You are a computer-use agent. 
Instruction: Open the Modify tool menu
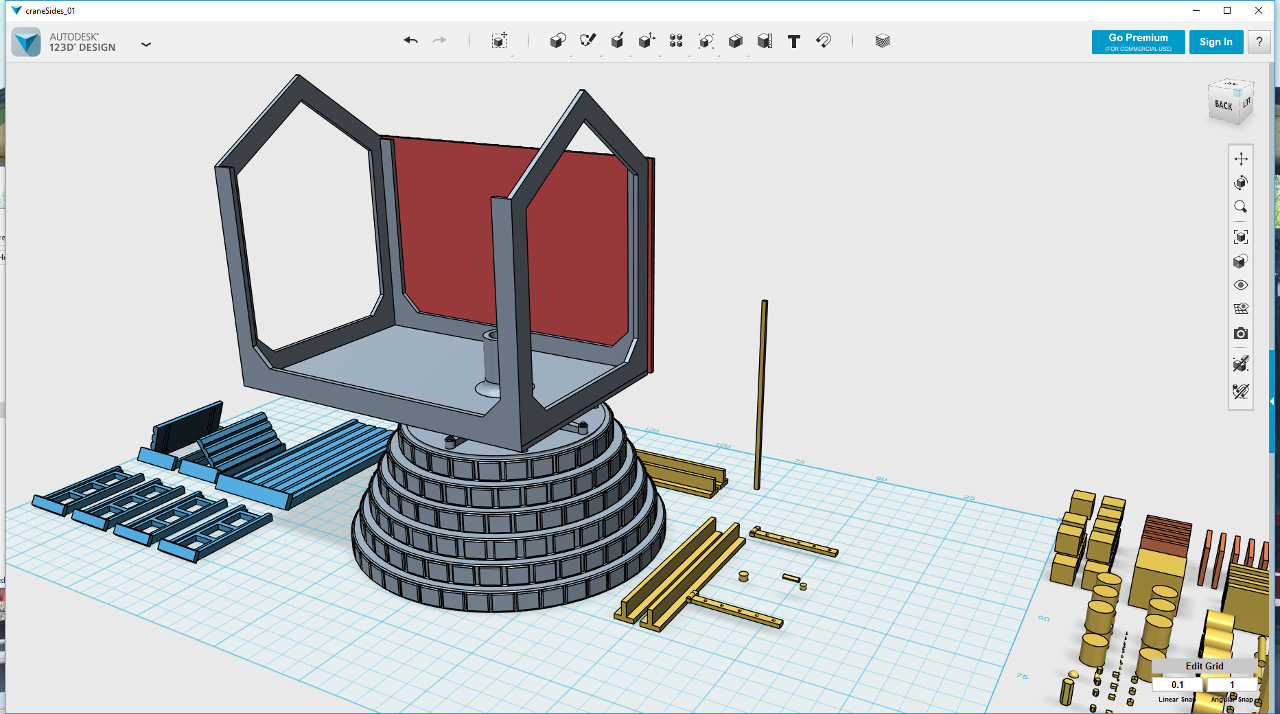[x=647, y=41]
